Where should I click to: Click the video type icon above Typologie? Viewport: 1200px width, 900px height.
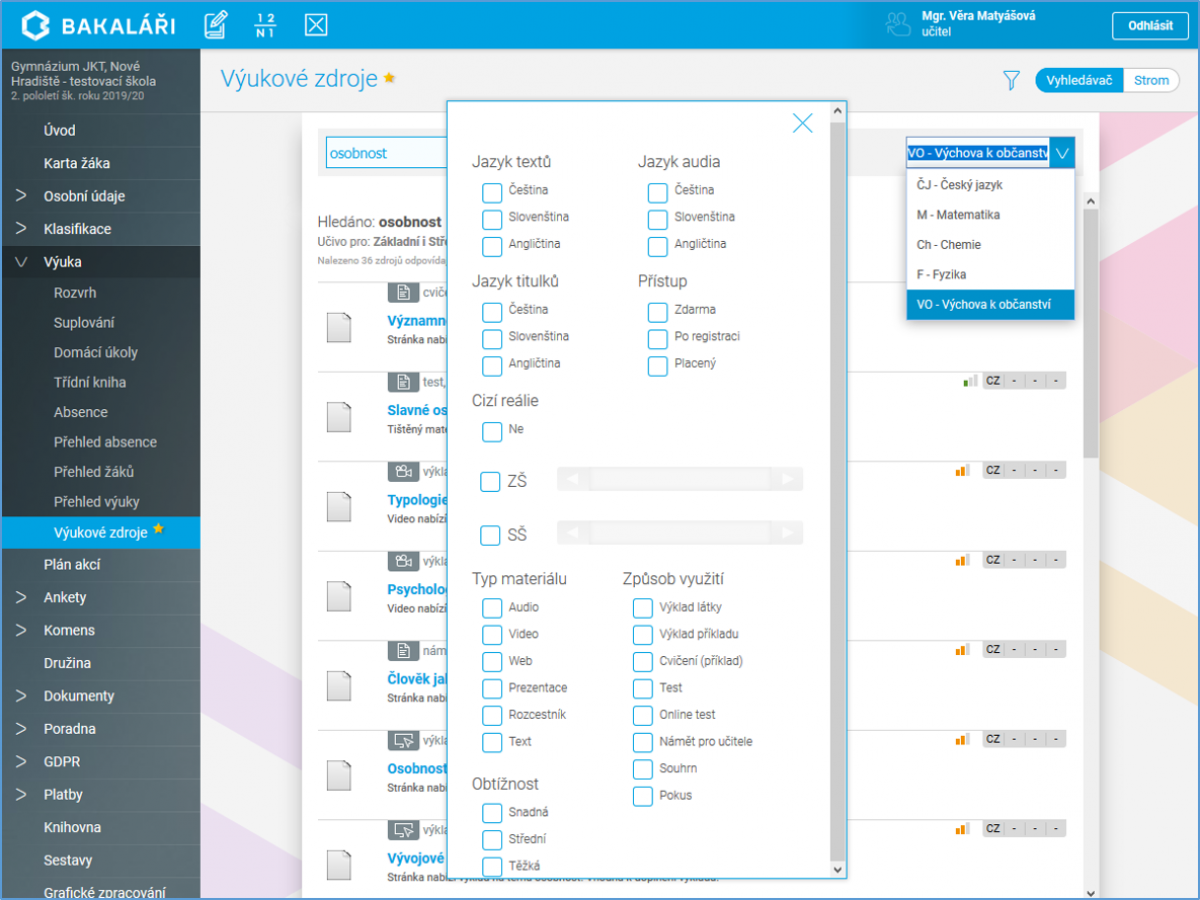tap(403, 471)
